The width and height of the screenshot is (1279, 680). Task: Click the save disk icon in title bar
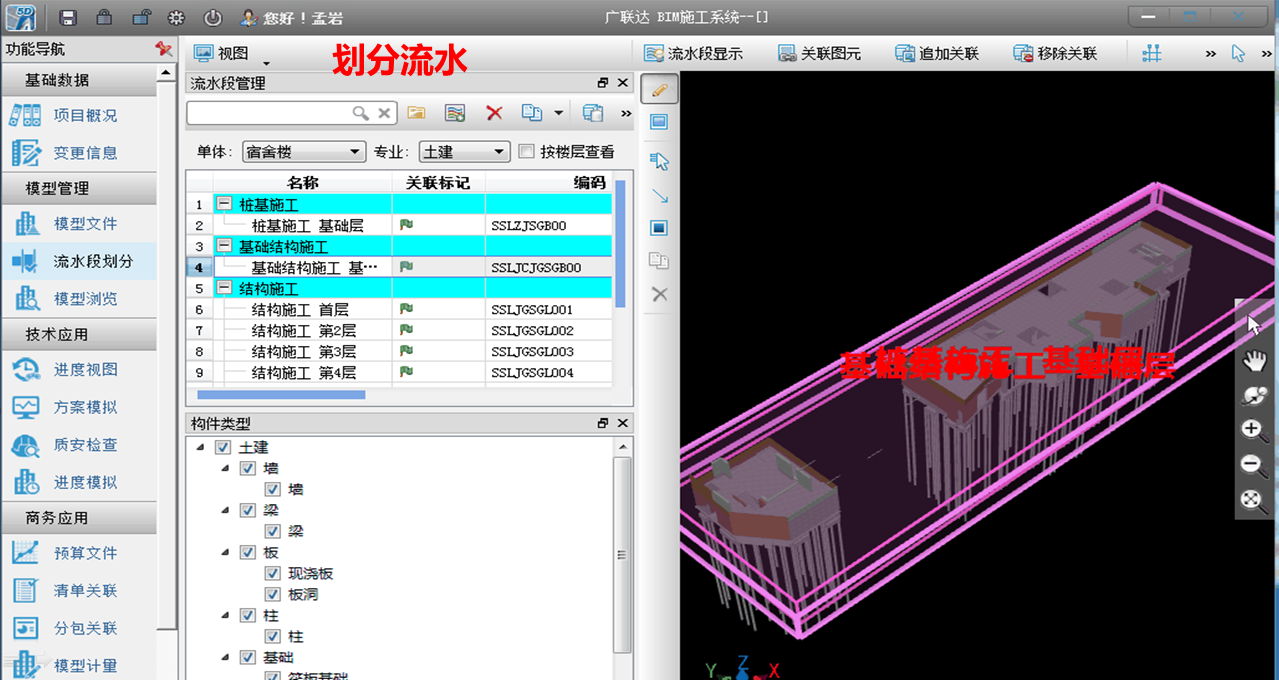click(68, 18)
